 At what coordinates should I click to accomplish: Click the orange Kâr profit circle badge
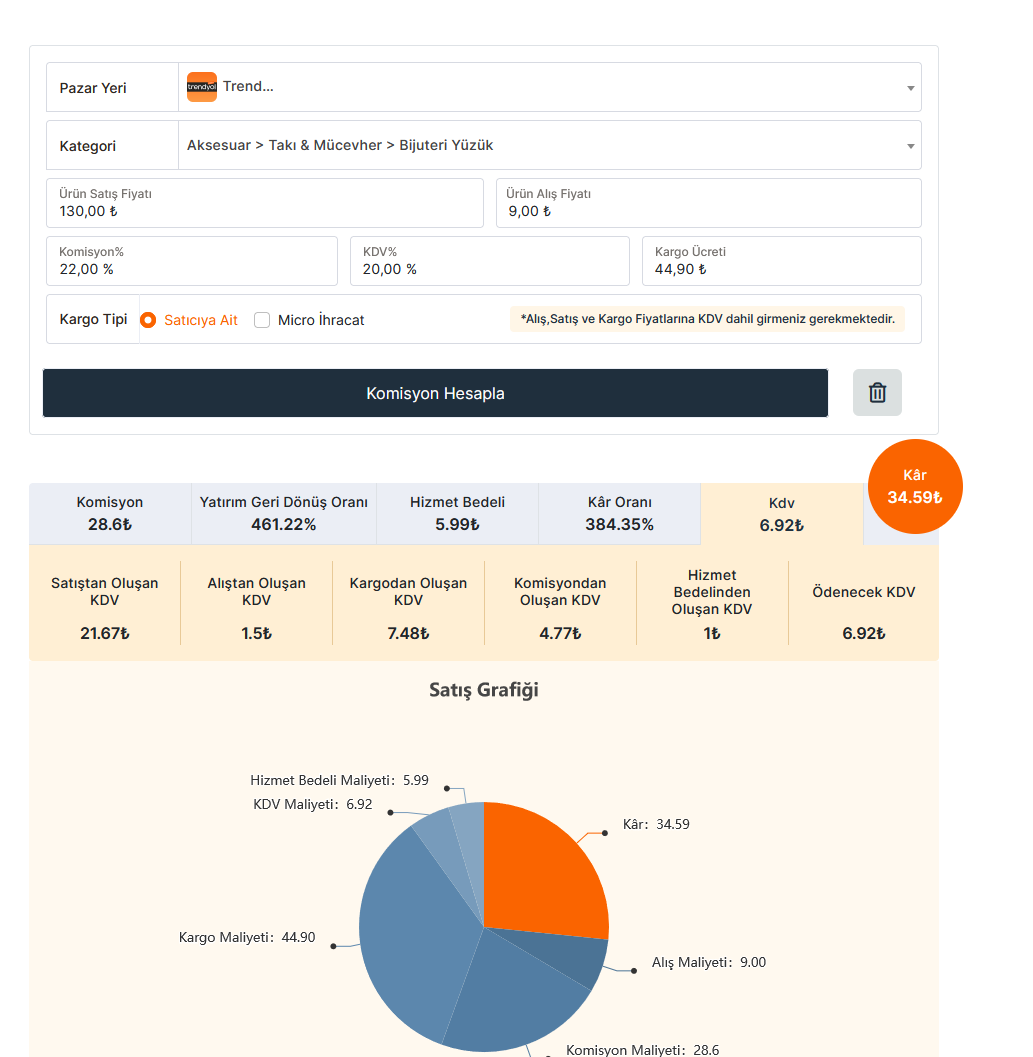915,487
